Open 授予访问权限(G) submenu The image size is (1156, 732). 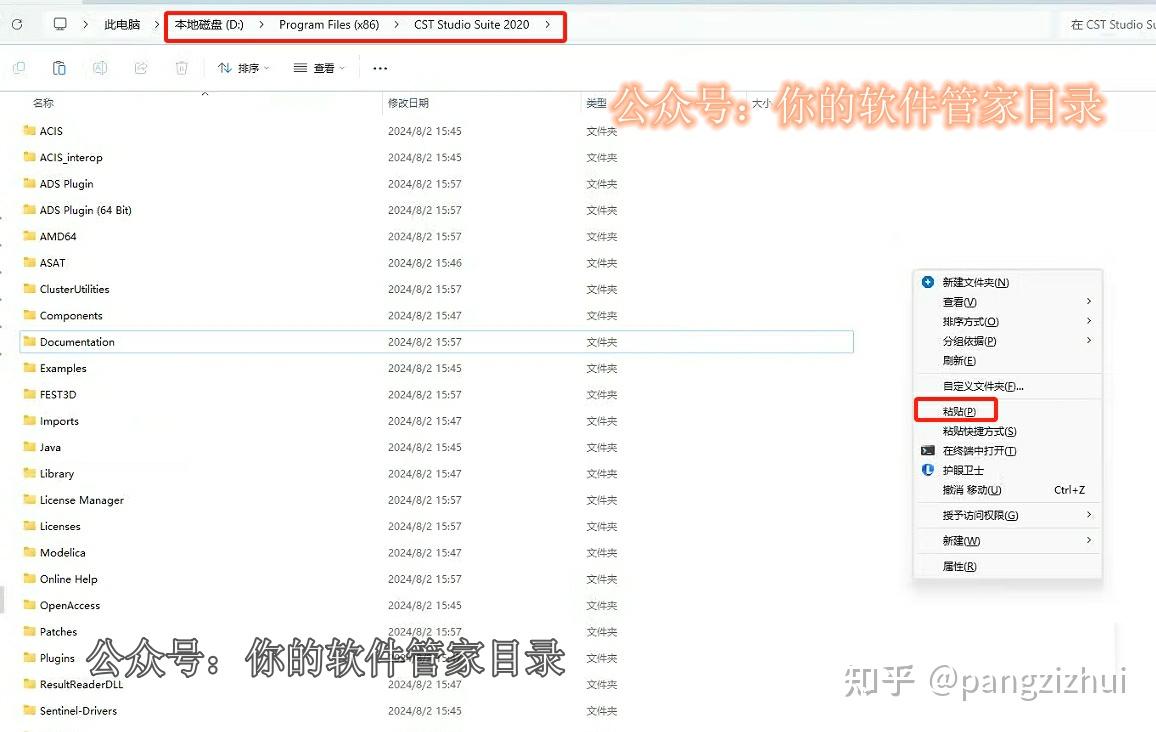tap(1007, 515)
